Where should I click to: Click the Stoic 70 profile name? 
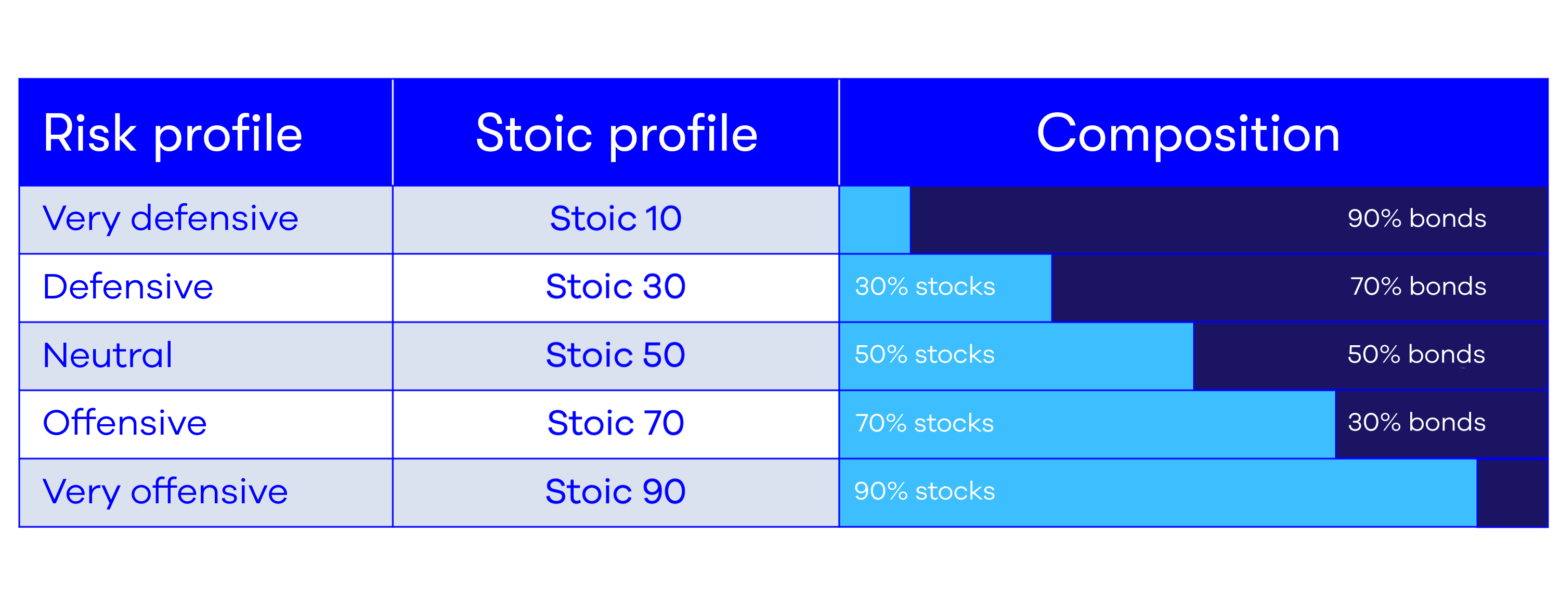tap(616, 423)
